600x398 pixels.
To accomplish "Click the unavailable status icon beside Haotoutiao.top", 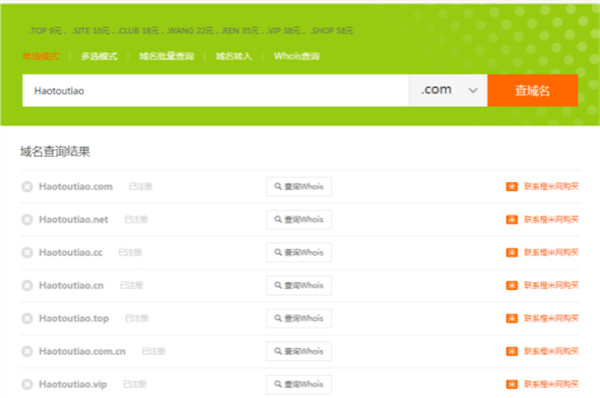I will pyautogui.click(x=27, y=318).
